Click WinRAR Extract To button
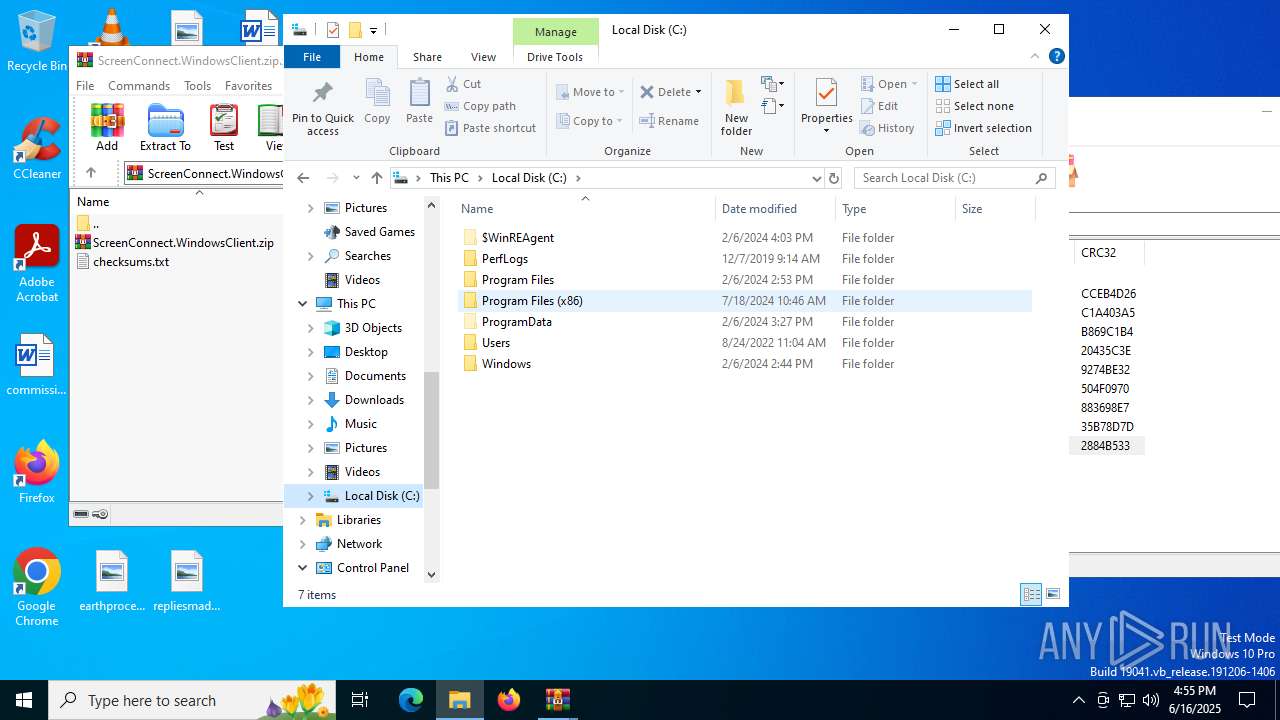The image size is (1280, 720). click(x=165, y=128)
